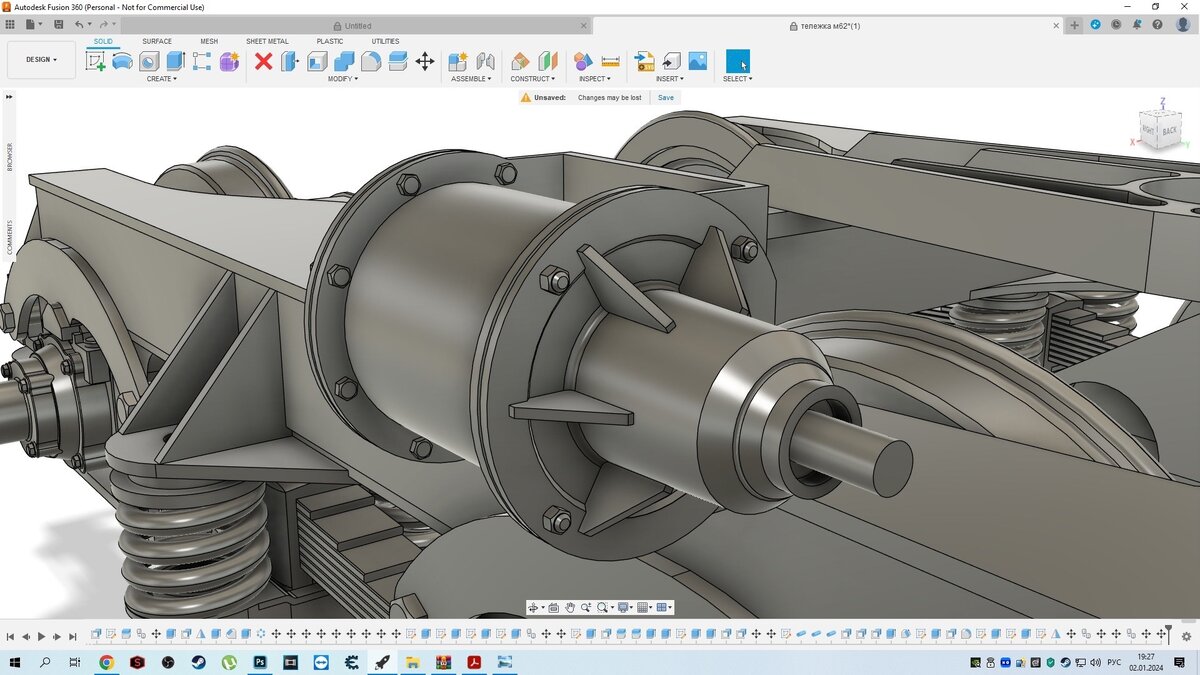Expand the MODIFY dropdown menu
The height and width of the screenshot is (675, 1200).
click(x=342, y=79)
